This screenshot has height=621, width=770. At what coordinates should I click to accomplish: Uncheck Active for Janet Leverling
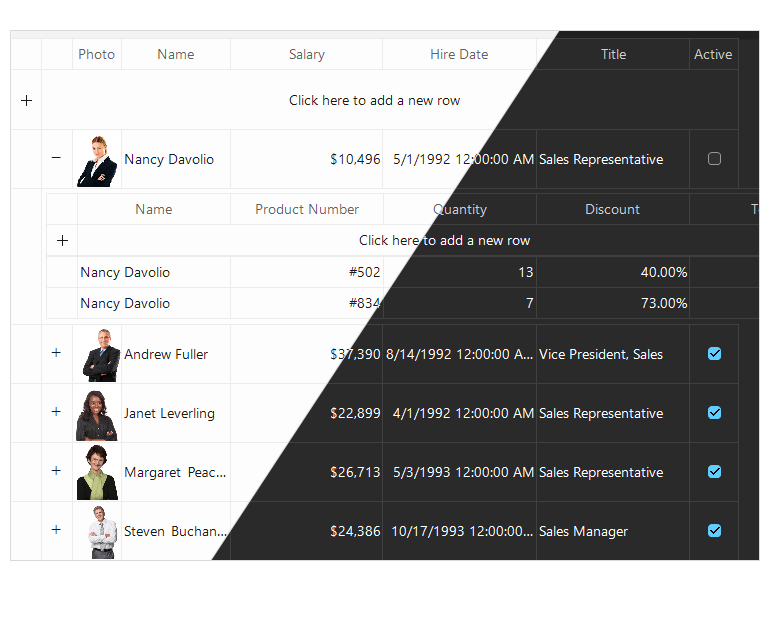coord(715,413)
